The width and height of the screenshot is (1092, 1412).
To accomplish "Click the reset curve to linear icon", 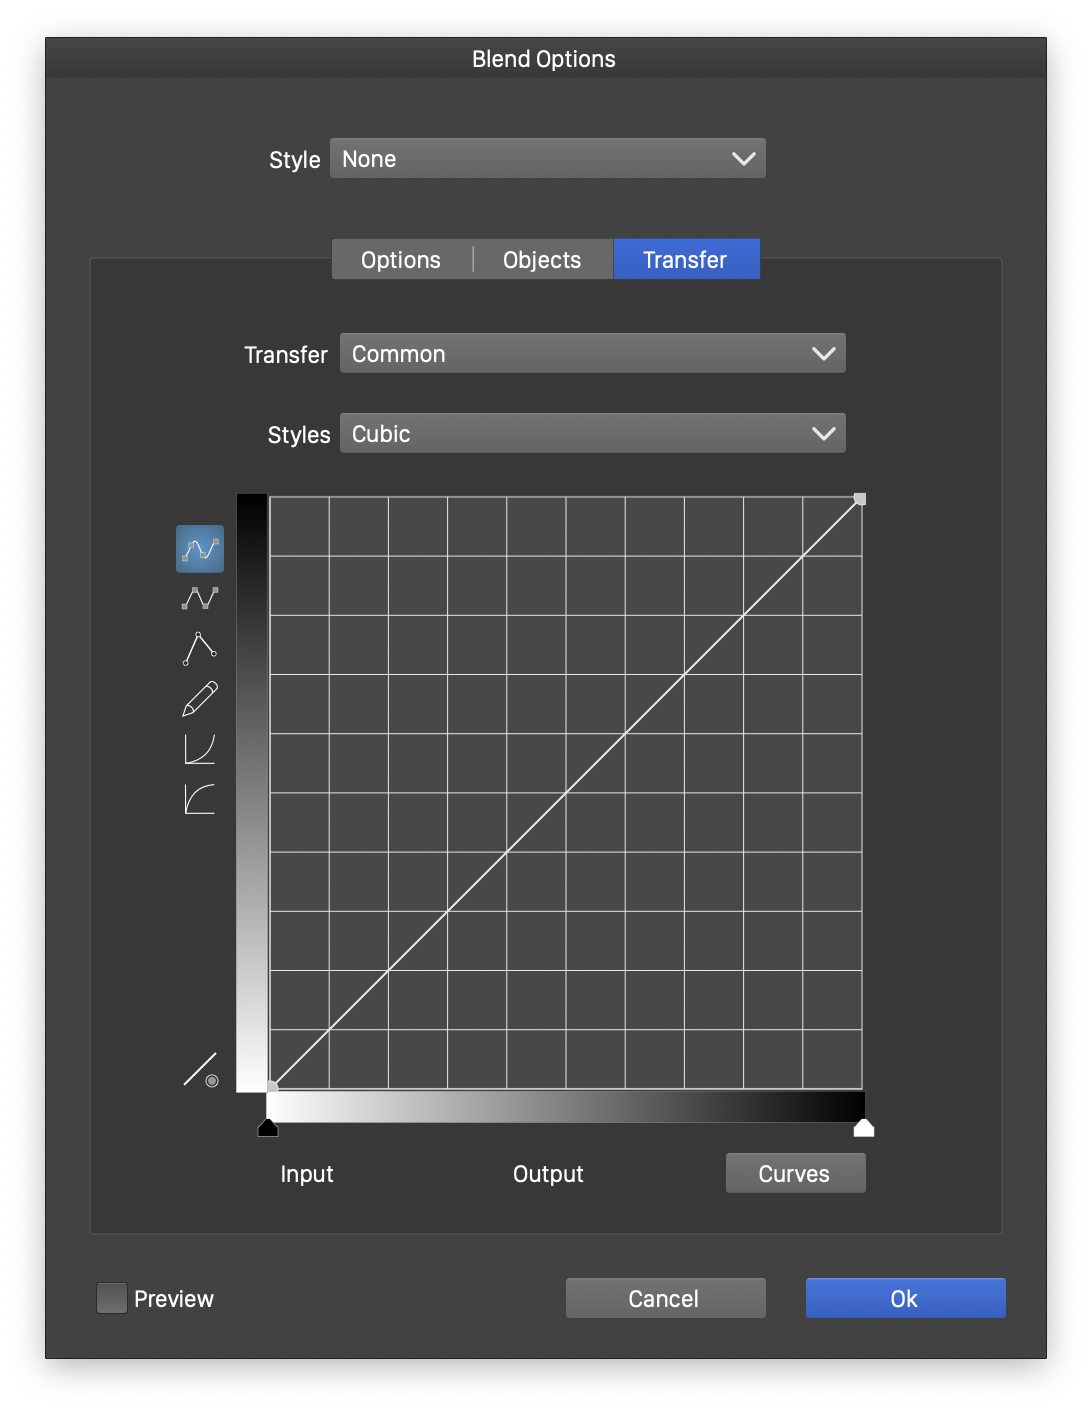I will [x=201, y=1070].
